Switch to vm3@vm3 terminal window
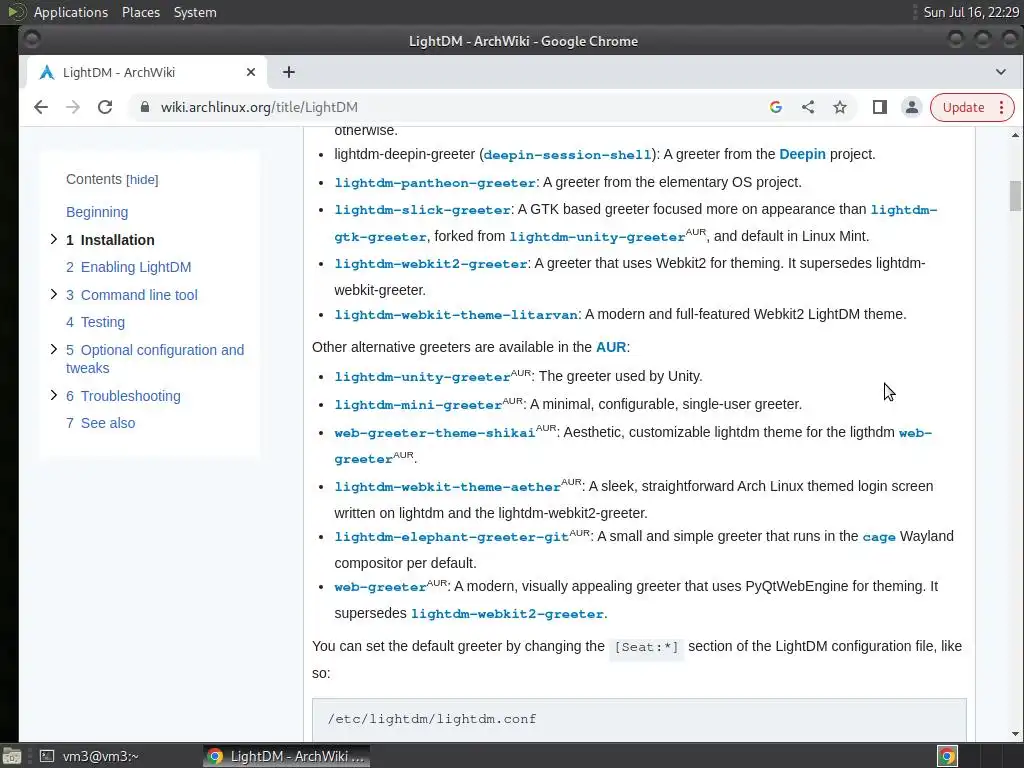1024x768 pixels. 89,756
